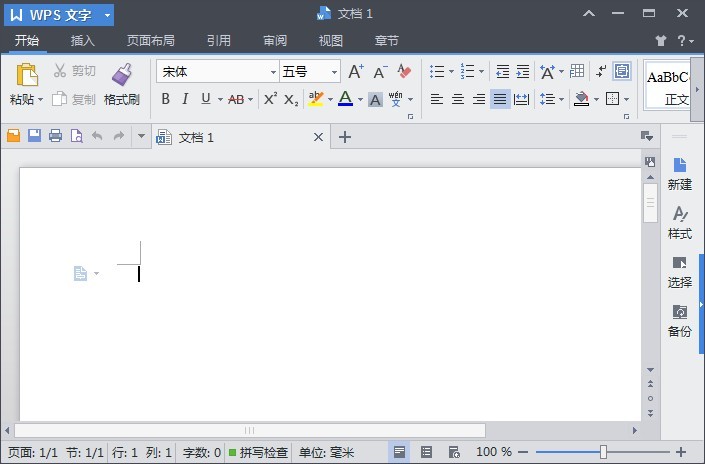The image size is (705, 464).
Task: Switch to the 页面布局 (Page Layout) tab
Action: pos(151,41)
